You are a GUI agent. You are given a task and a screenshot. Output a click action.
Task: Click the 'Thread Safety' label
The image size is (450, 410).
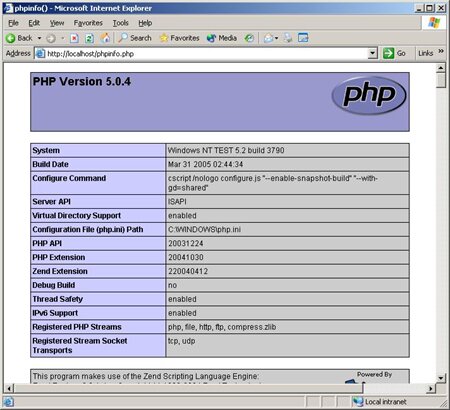click(57, 299)
